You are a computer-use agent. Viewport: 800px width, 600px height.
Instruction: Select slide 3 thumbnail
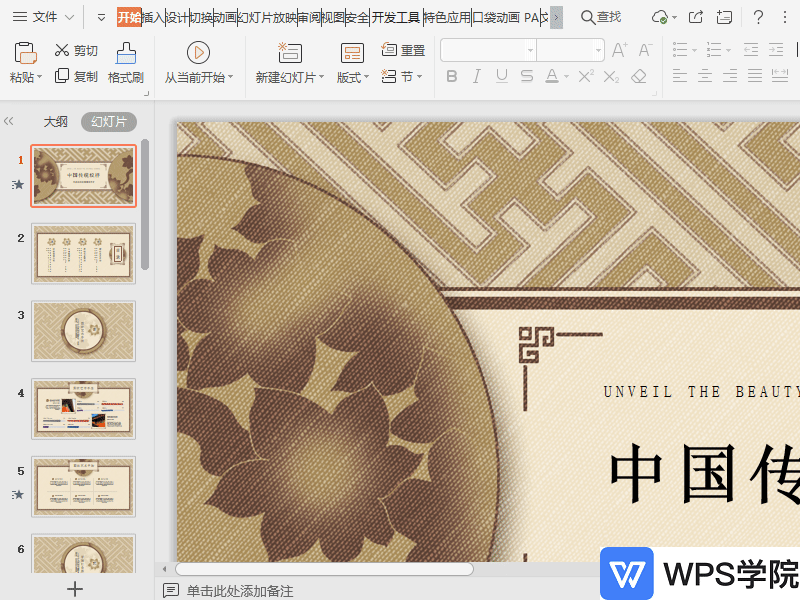pyautogui.click(x=83, y=330)
